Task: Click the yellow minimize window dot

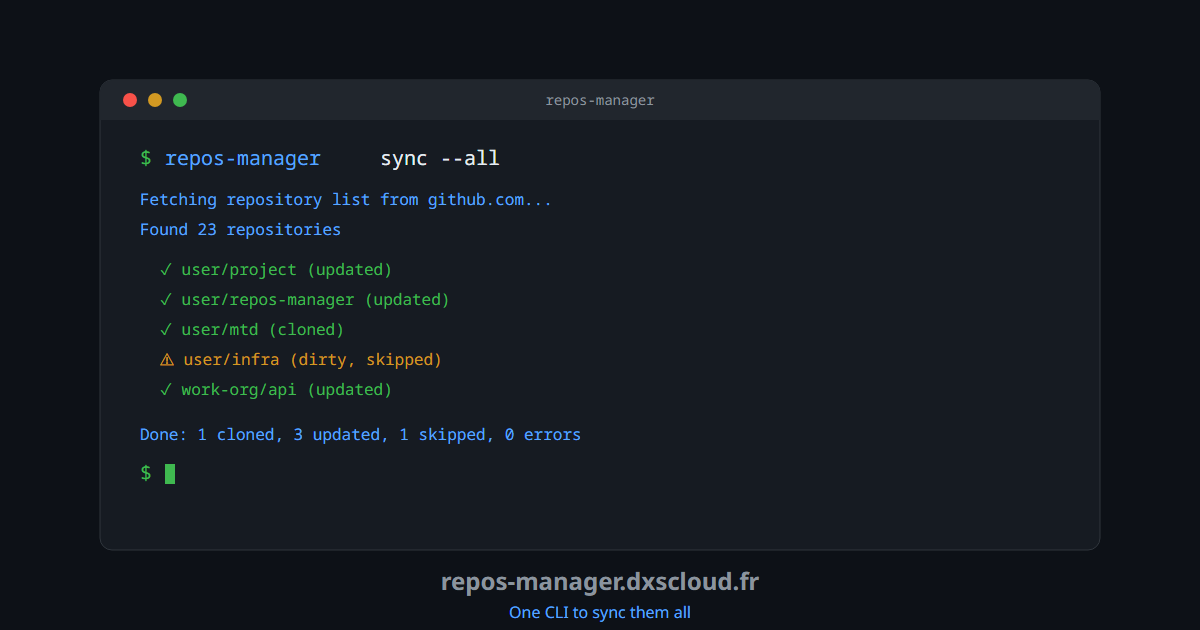Action: (x=155, y=100)
